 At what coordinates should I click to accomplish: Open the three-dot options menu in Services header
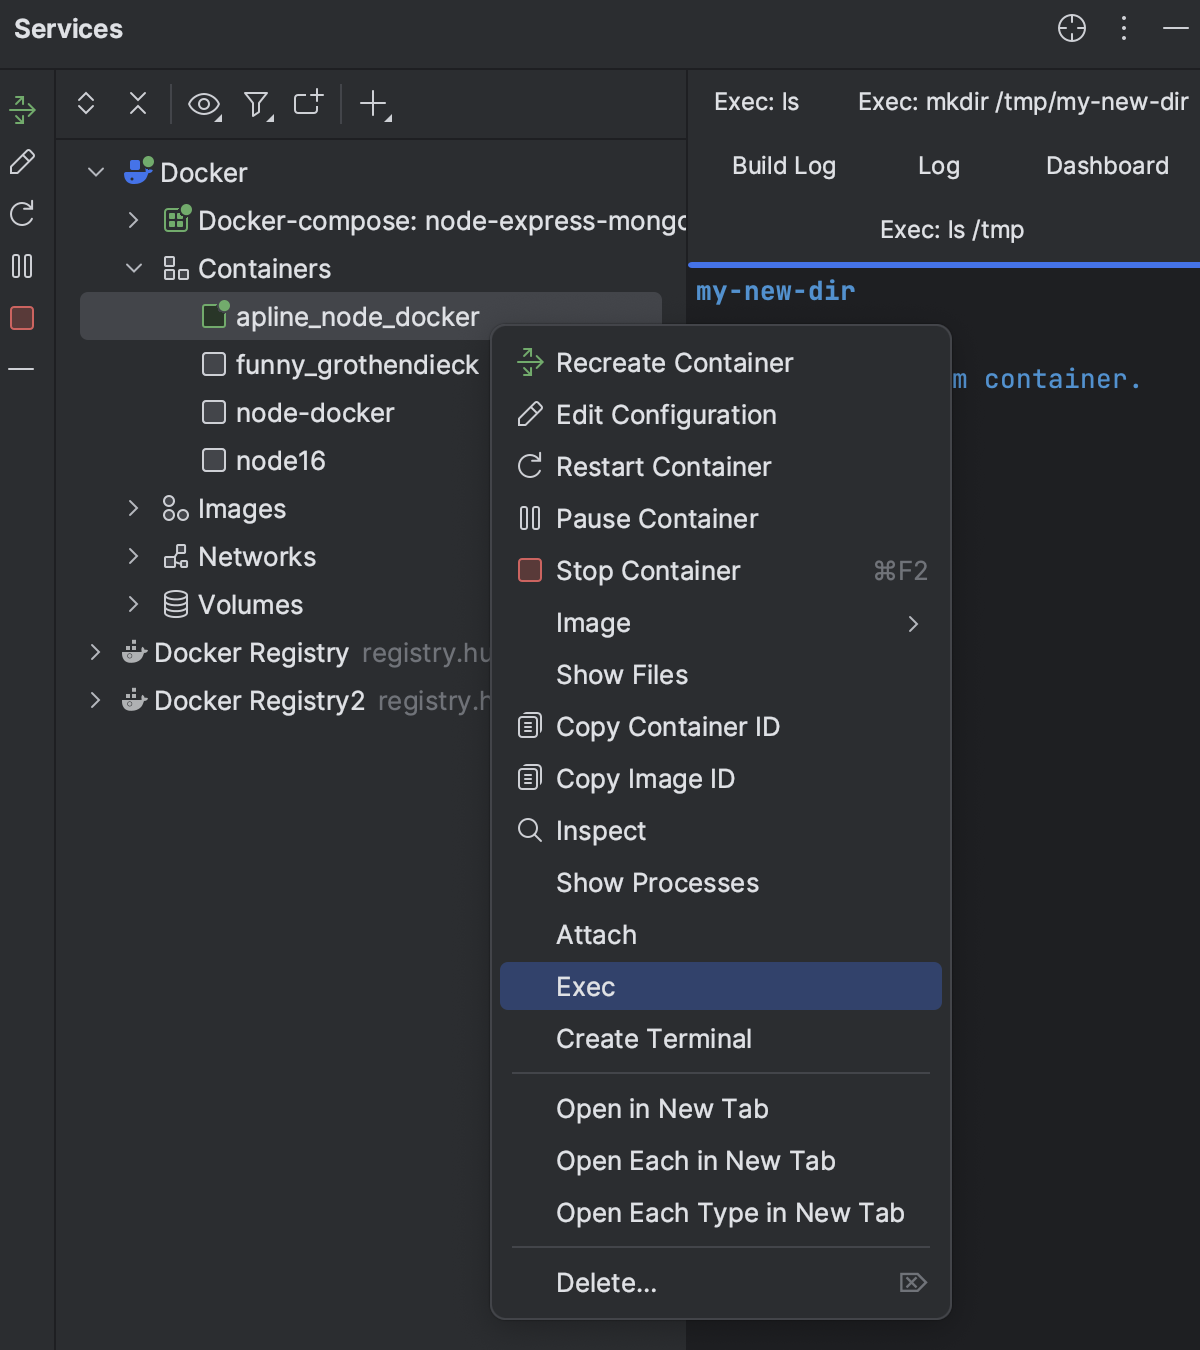1124,28
